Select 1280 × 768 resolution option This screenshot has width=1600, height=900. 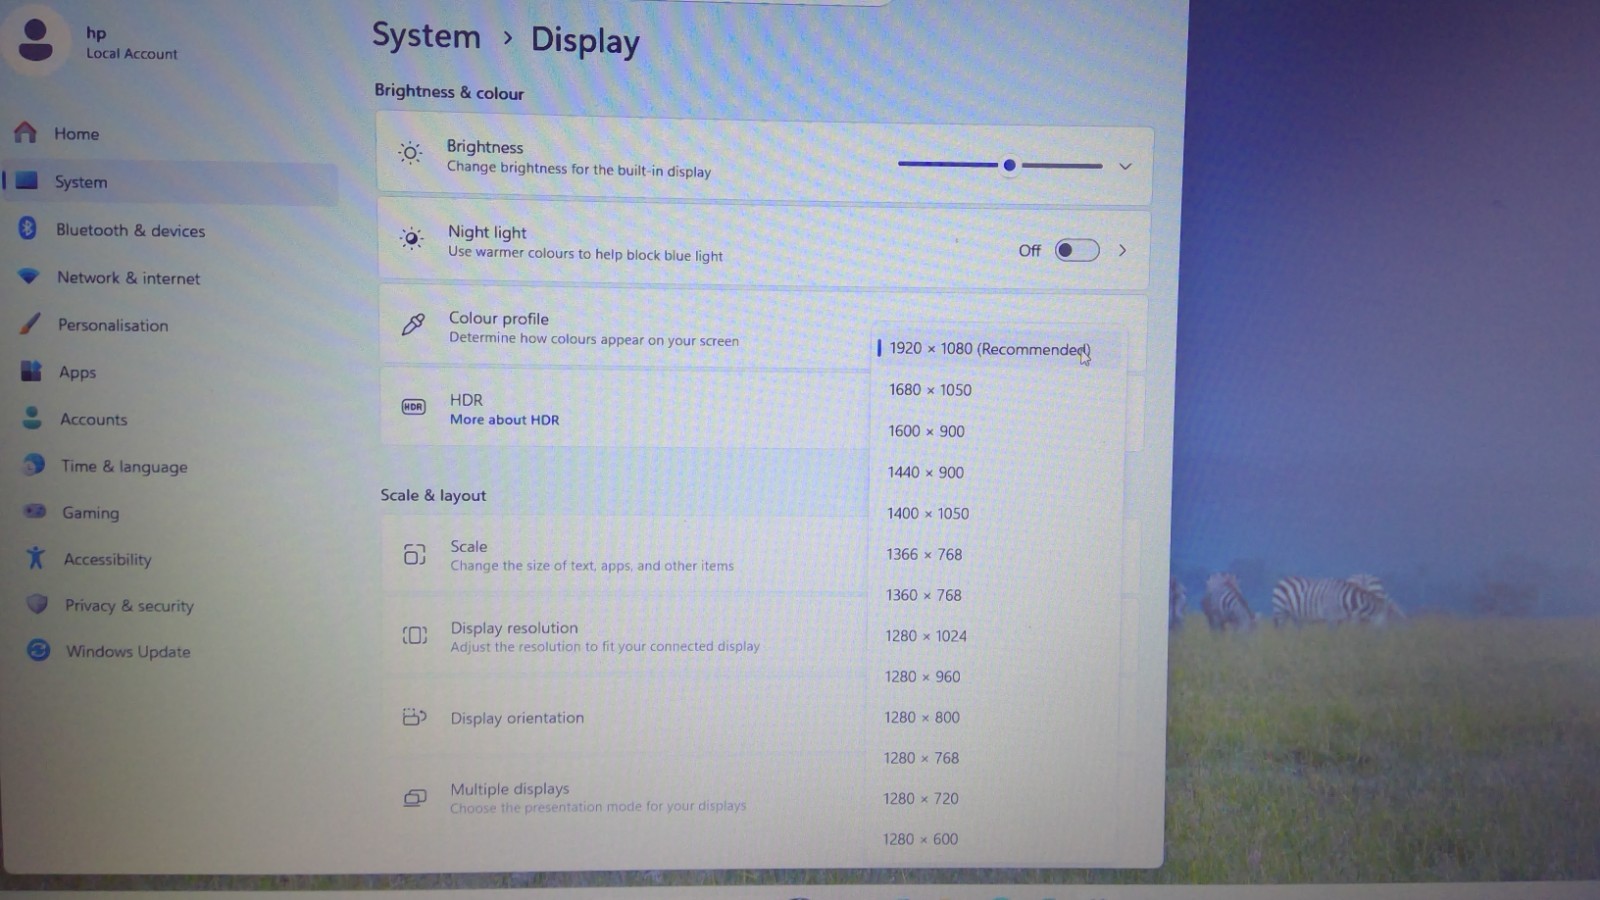990,758
